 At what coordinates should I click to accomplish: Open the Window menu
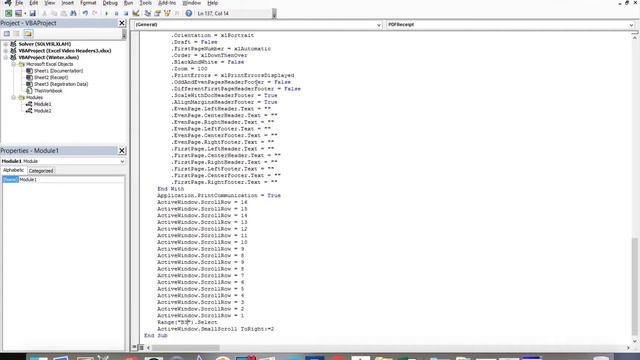point(191,3)
